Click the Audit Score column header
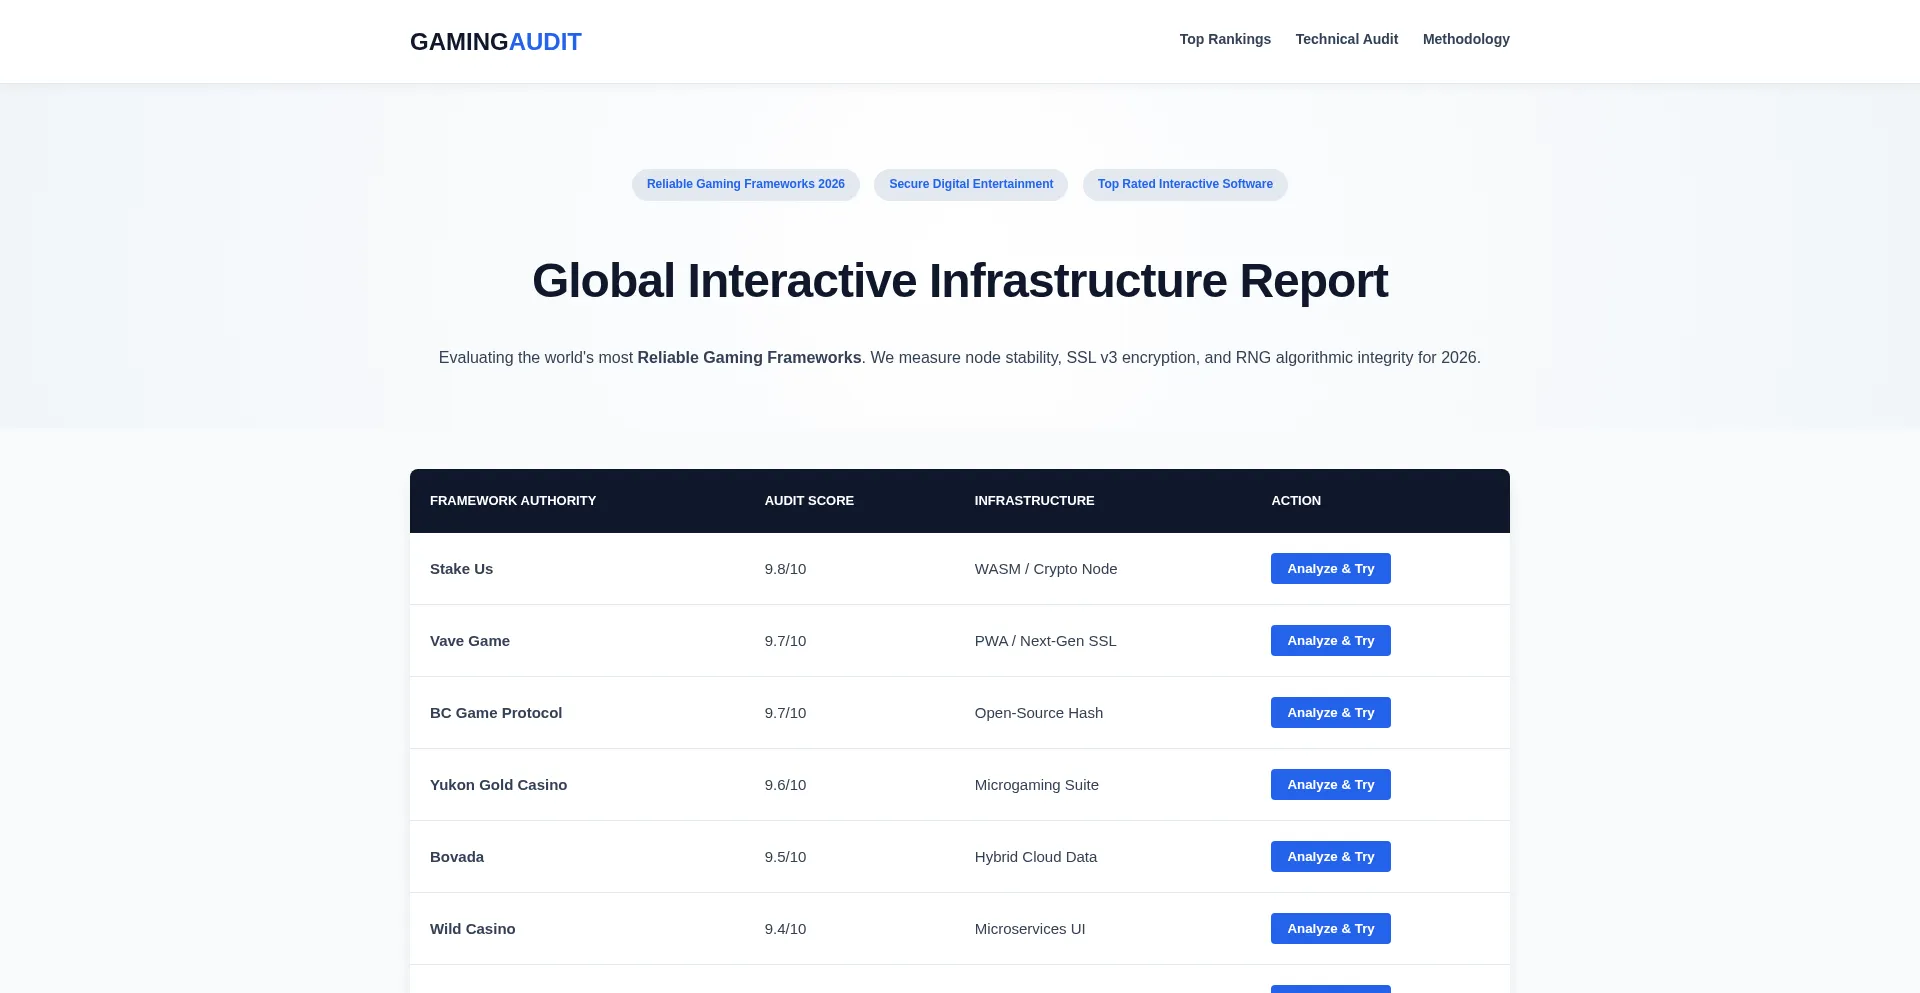Viewport: 1920px width, 993px height. [x=809, y=501]
